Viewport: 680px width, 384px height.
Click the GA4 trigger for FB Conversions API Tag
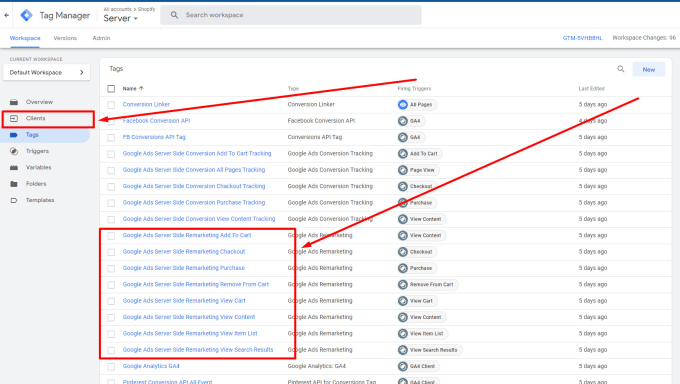tap(411, 137)
